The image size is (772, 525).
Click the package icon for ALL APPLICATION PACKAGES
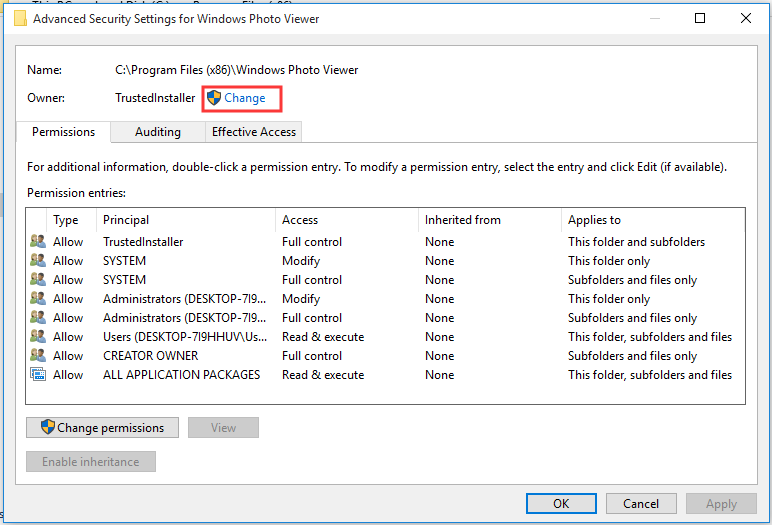coord(38,375)
